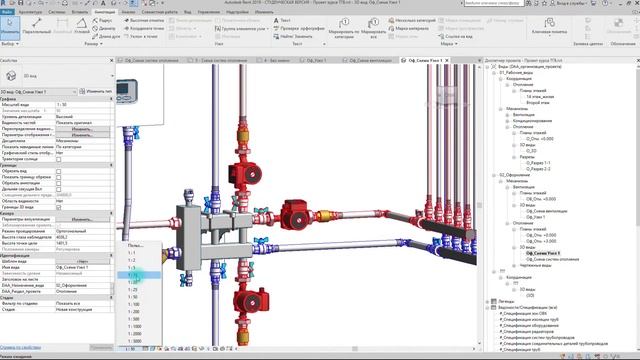This screenshot has width=640, height=360.
Task: Toggle the Дальняя секущая Вкл checkbox
Action: point(58,189)
